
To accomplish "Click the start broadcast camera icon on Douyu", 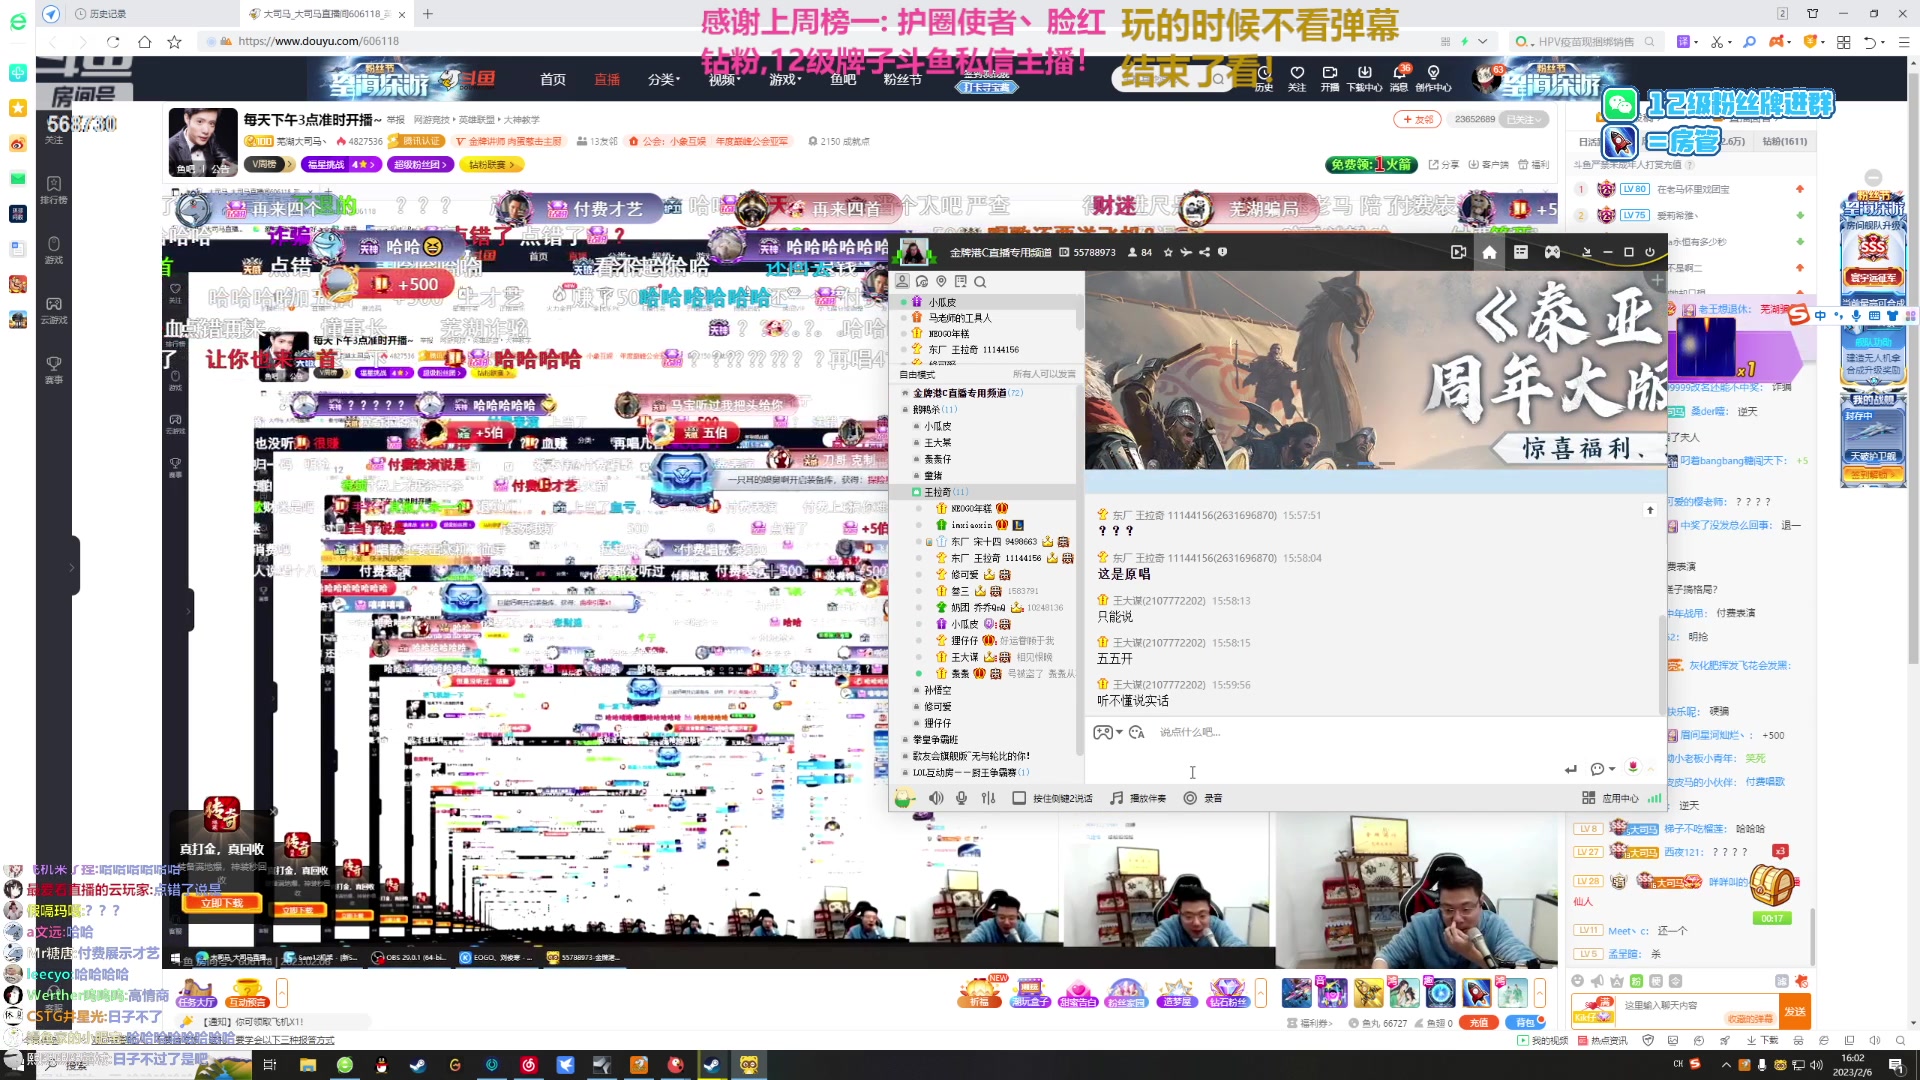I will click(1329, 78).
